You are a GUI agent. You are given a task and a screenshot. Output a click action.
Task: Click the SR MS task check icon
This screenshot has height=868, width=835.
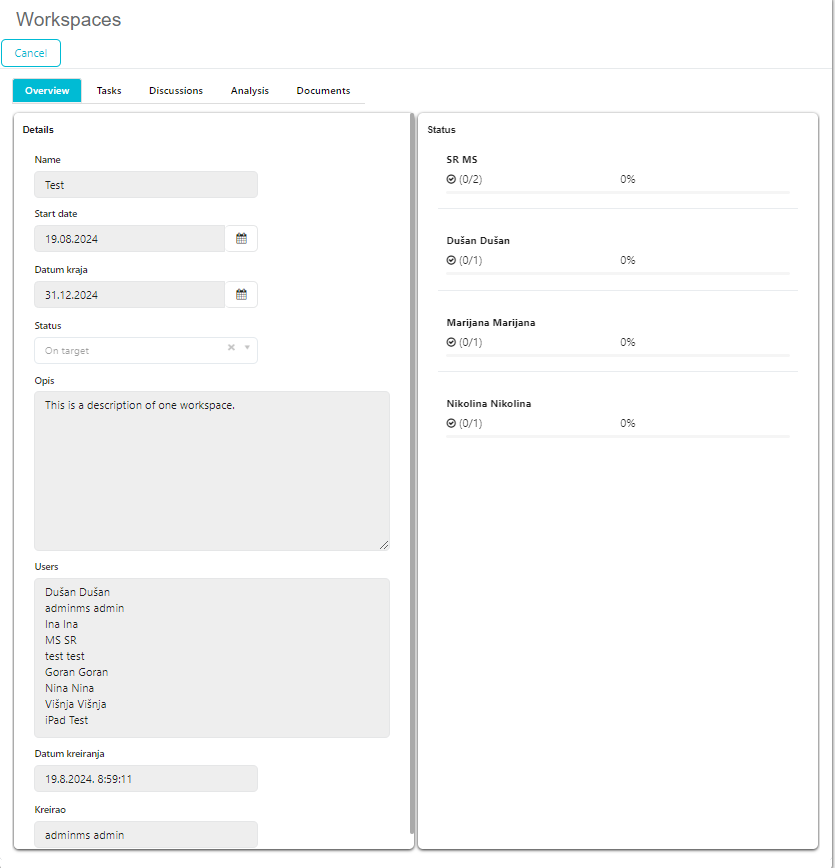(451, 180)
